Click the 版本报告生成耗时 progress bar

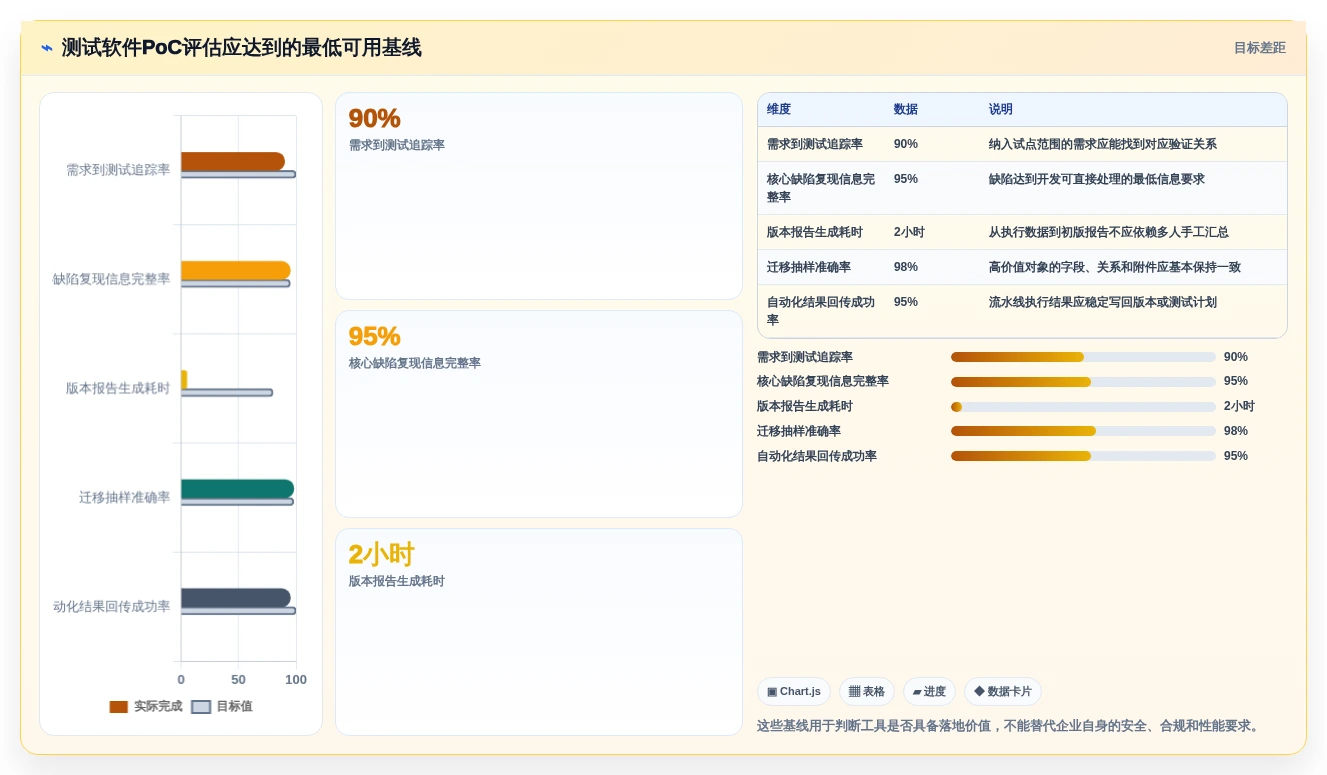(1083, 407)
